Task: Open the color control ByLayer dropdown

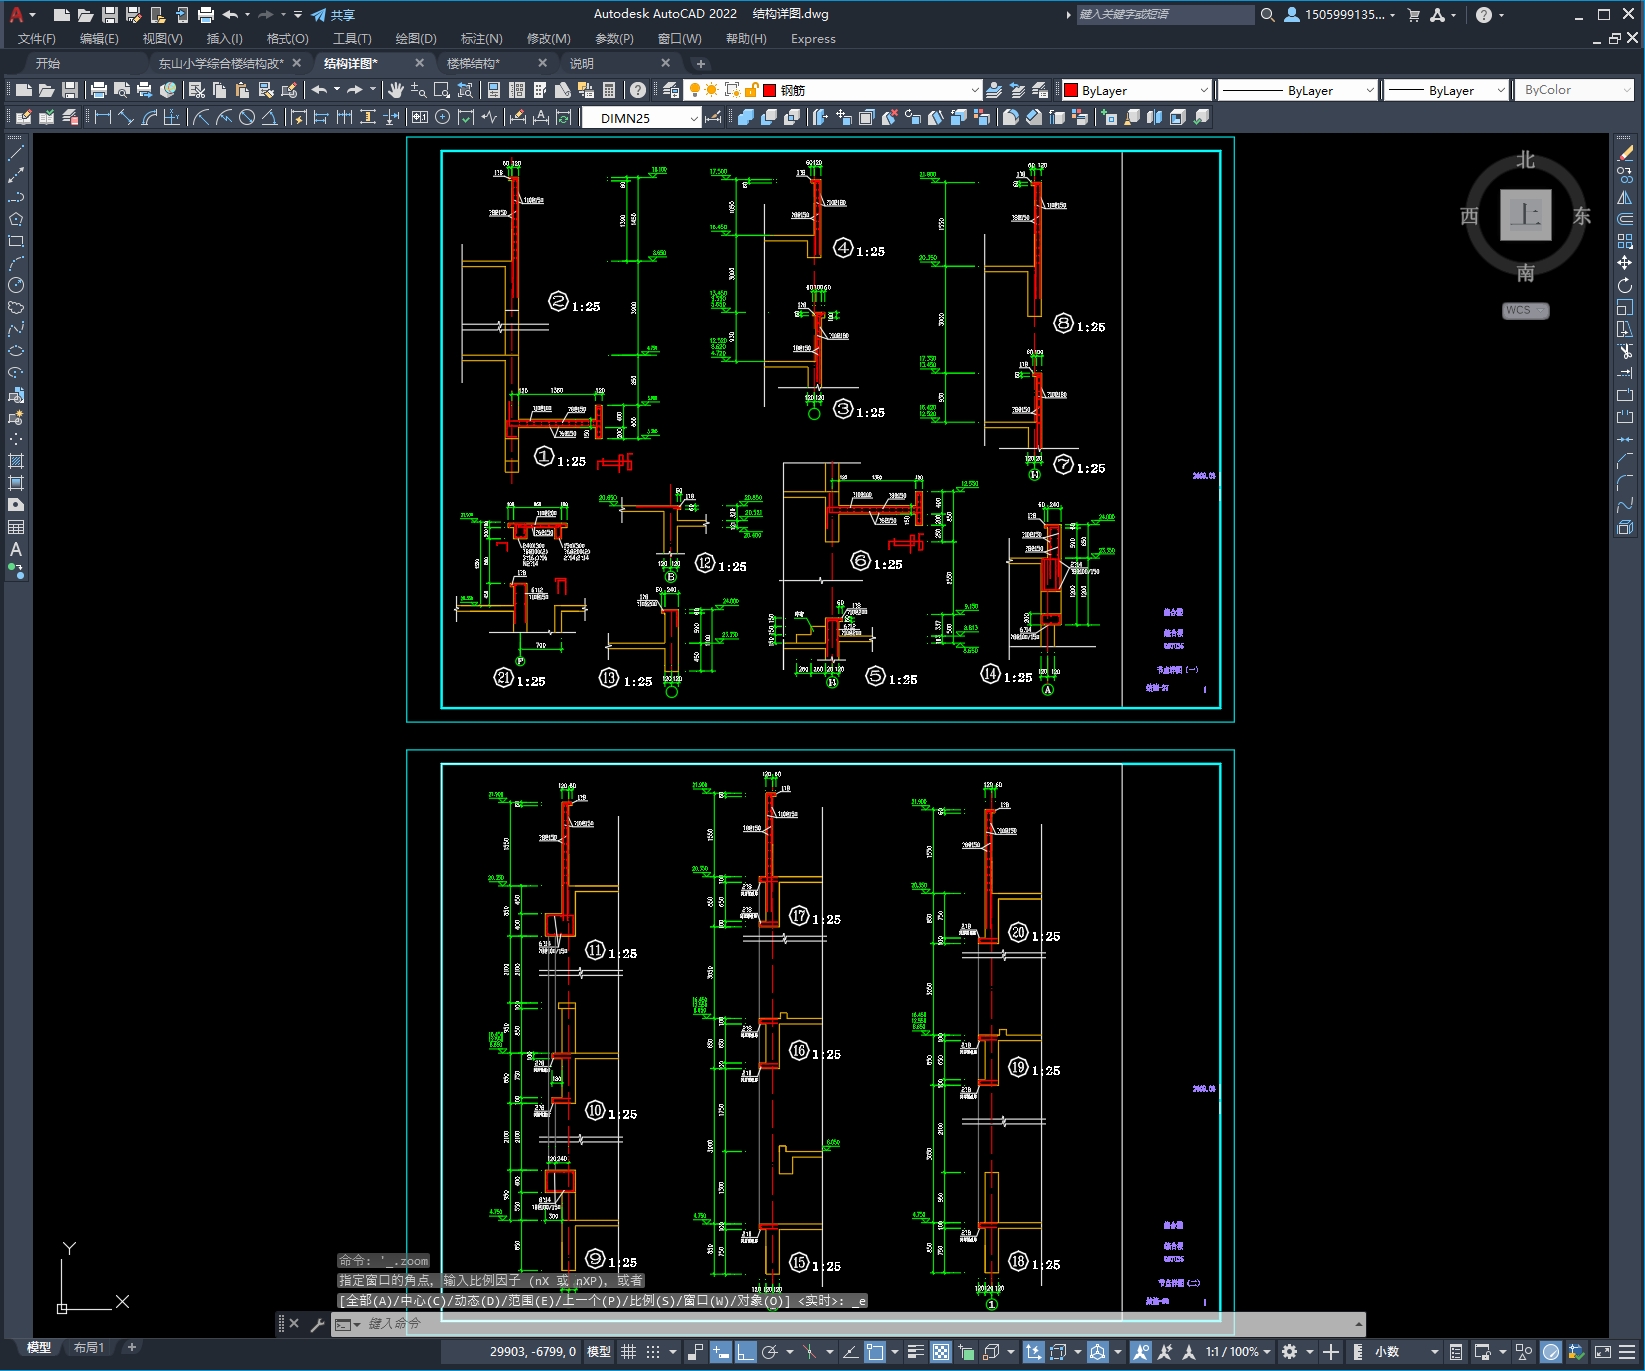Action: [1136, 90]
